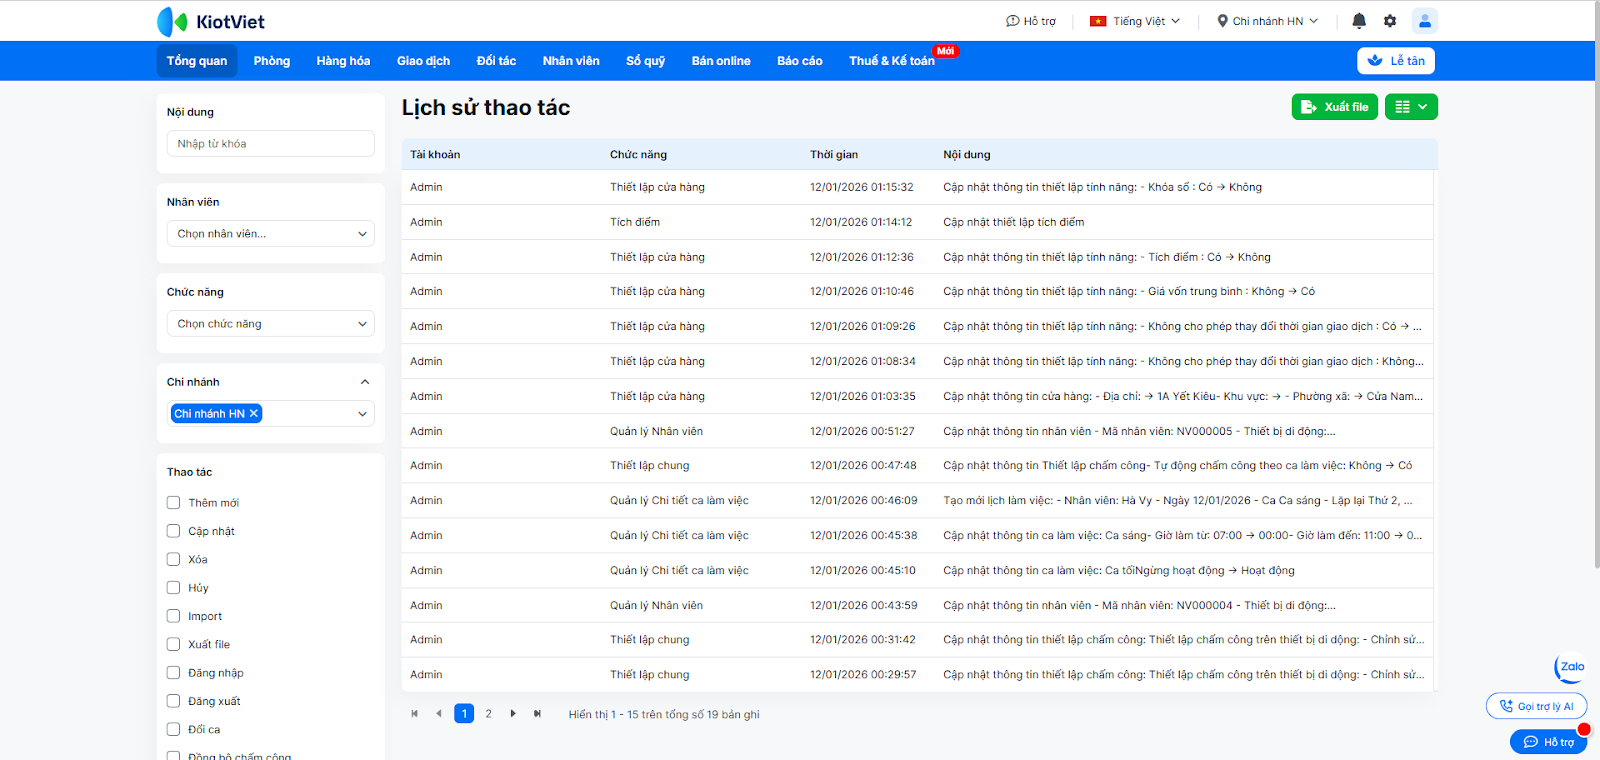
Task: Switch to the Báo cáo menu
Action: 799,61
